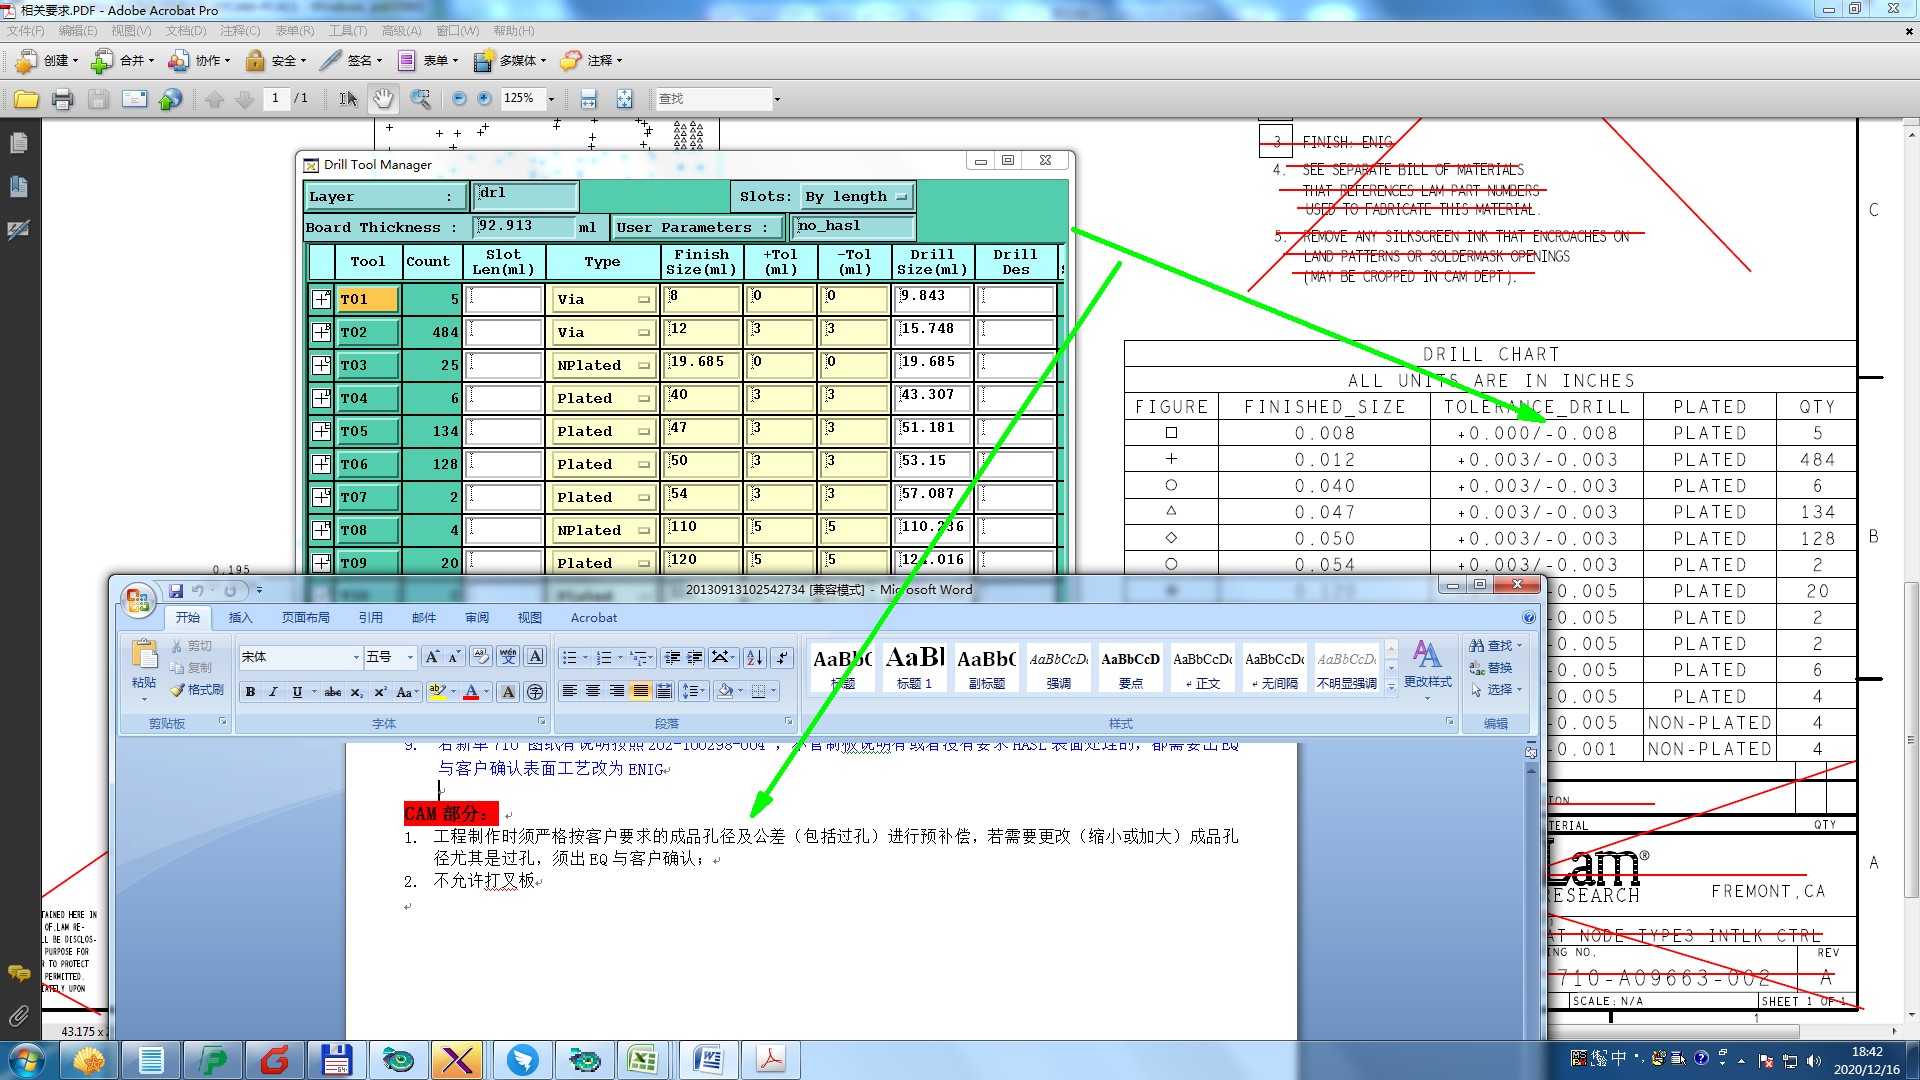
Task: Toggle Italic in Word ribbon
Action: click(x=273, y=691)
